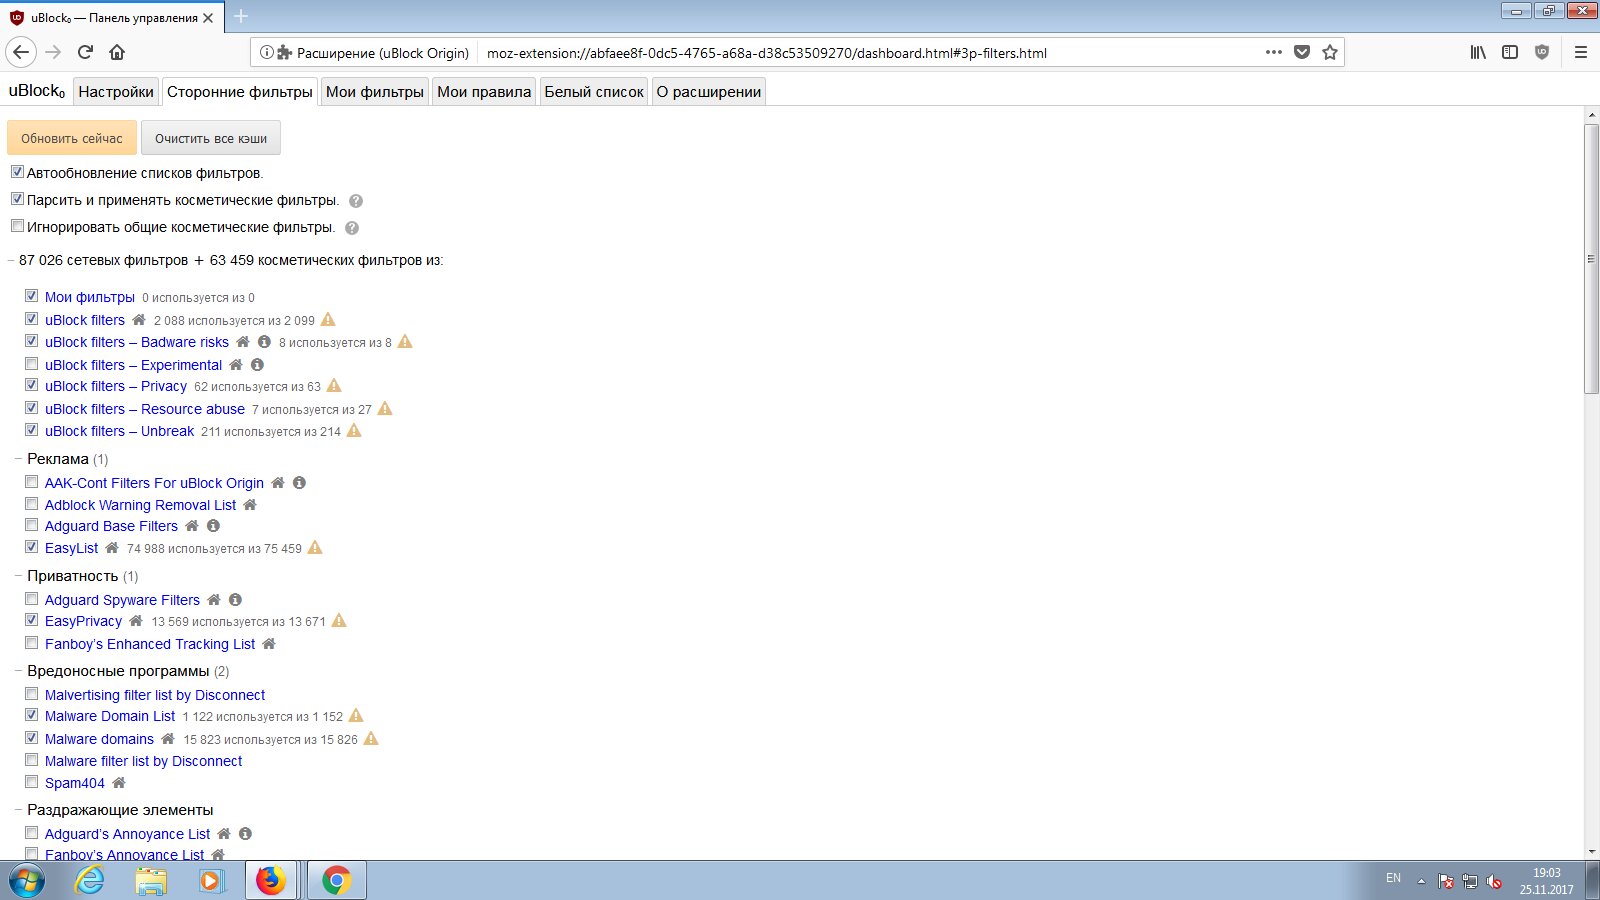Open the Malware filter list by Disconnect link
Screen dimensions: 1600x900
point(143,761)
